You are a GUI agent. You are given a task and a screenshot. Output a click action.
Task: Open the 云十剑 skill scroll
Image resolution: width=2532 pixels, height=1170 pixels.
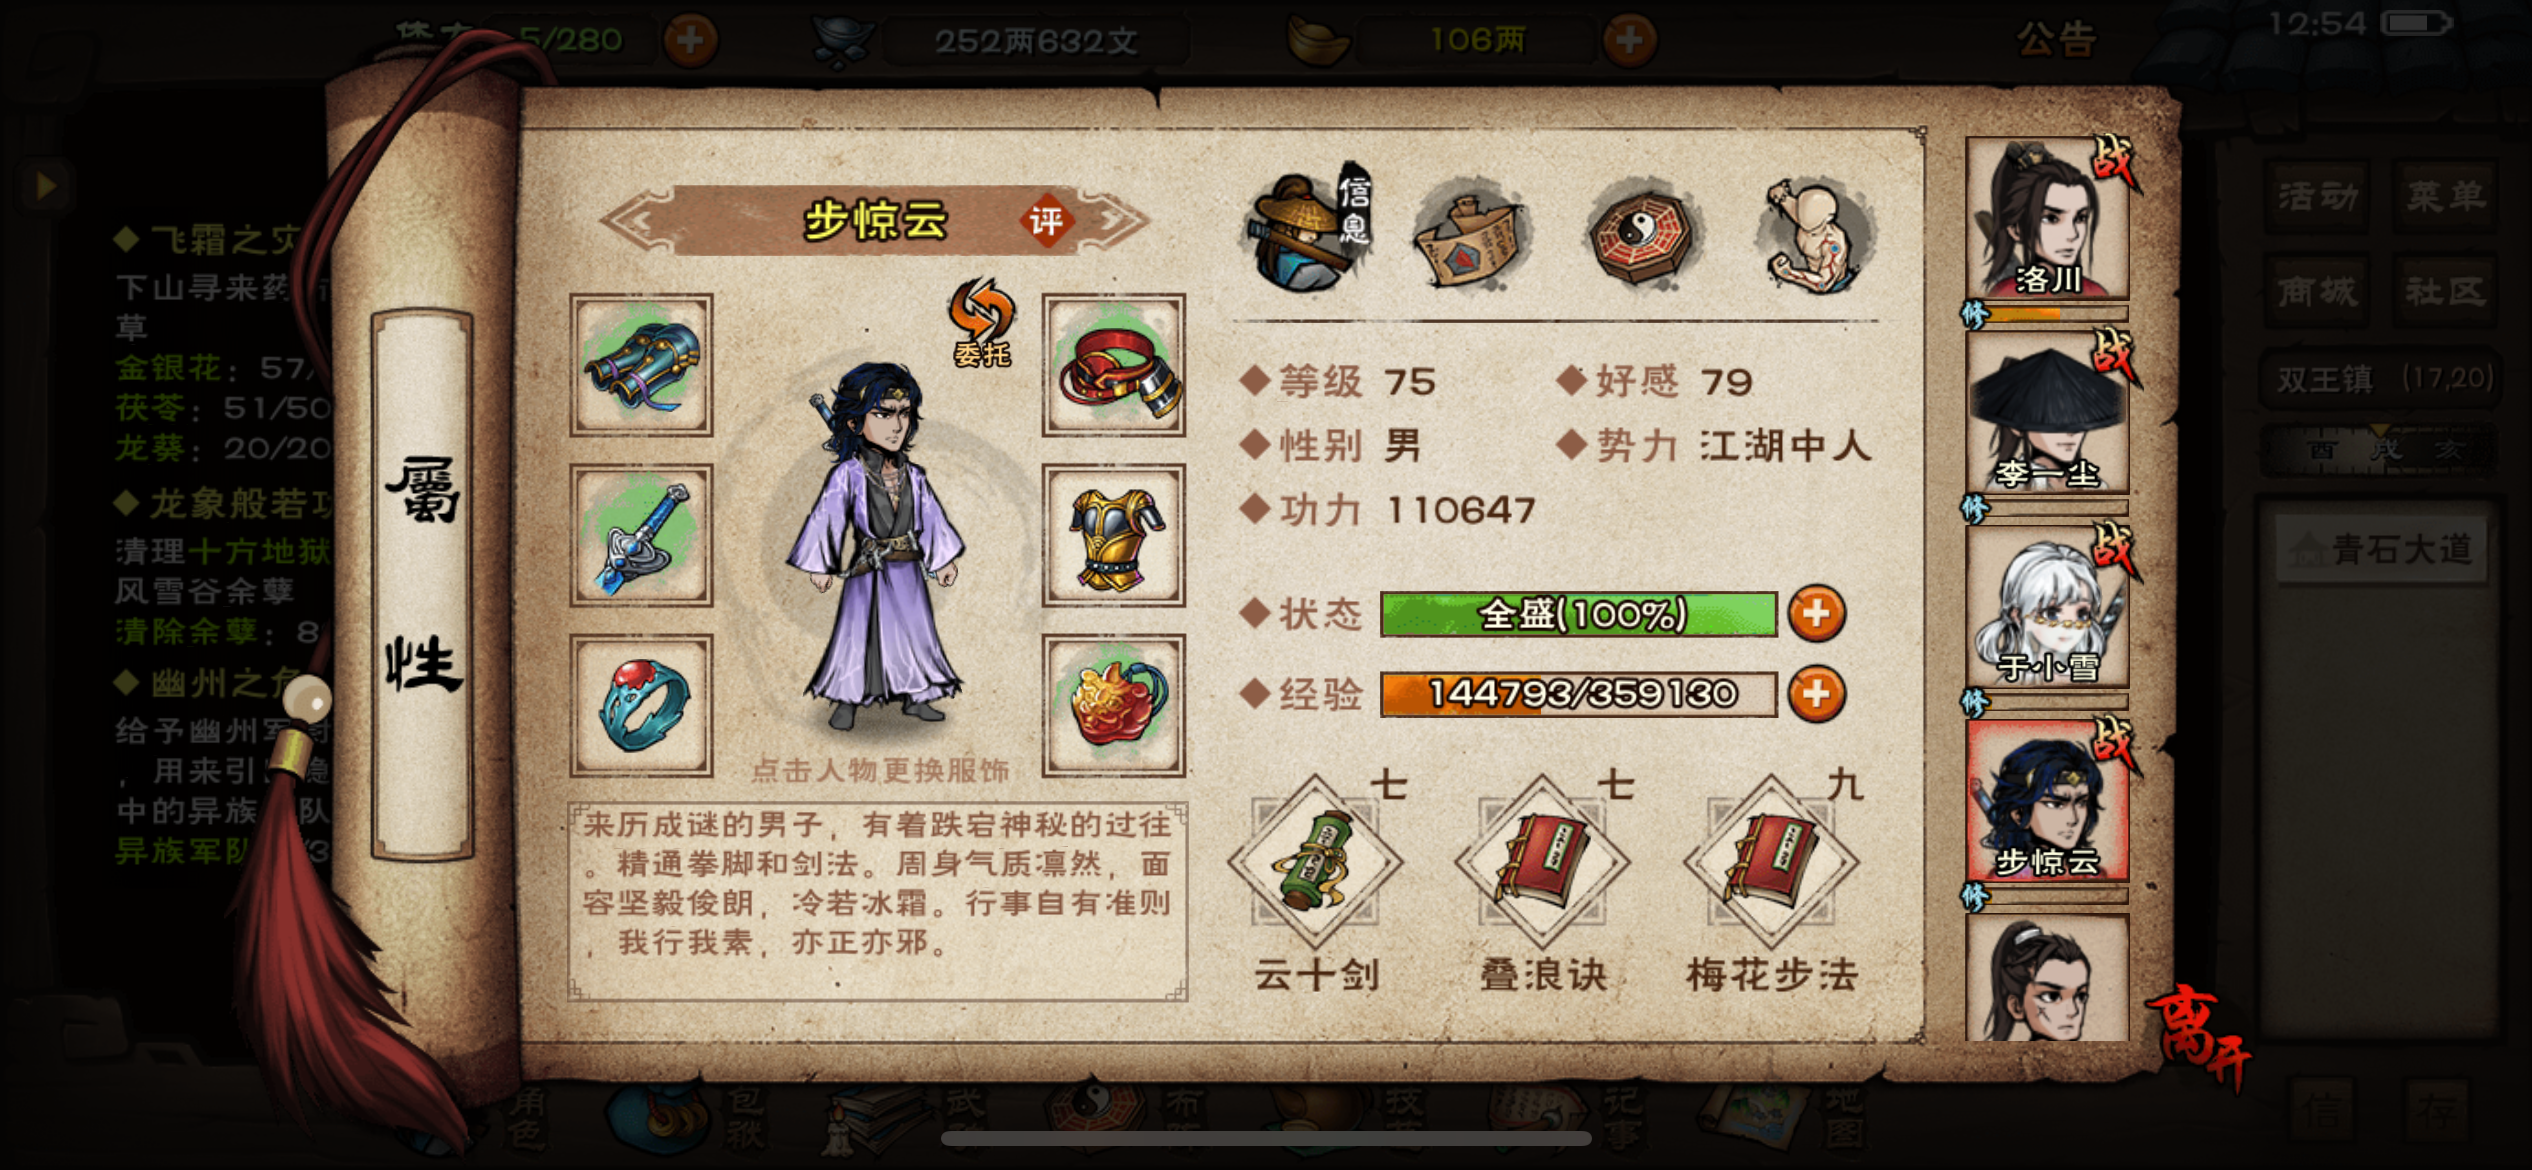tap(1314, 862)
